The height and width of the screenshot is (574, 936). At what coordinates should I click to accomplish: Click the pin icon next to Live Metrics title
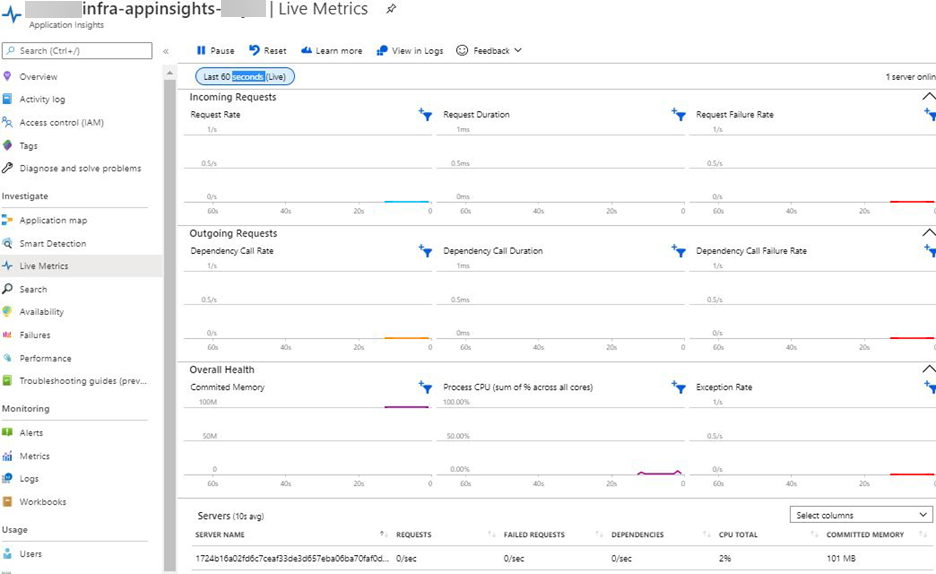pos(391,9)
